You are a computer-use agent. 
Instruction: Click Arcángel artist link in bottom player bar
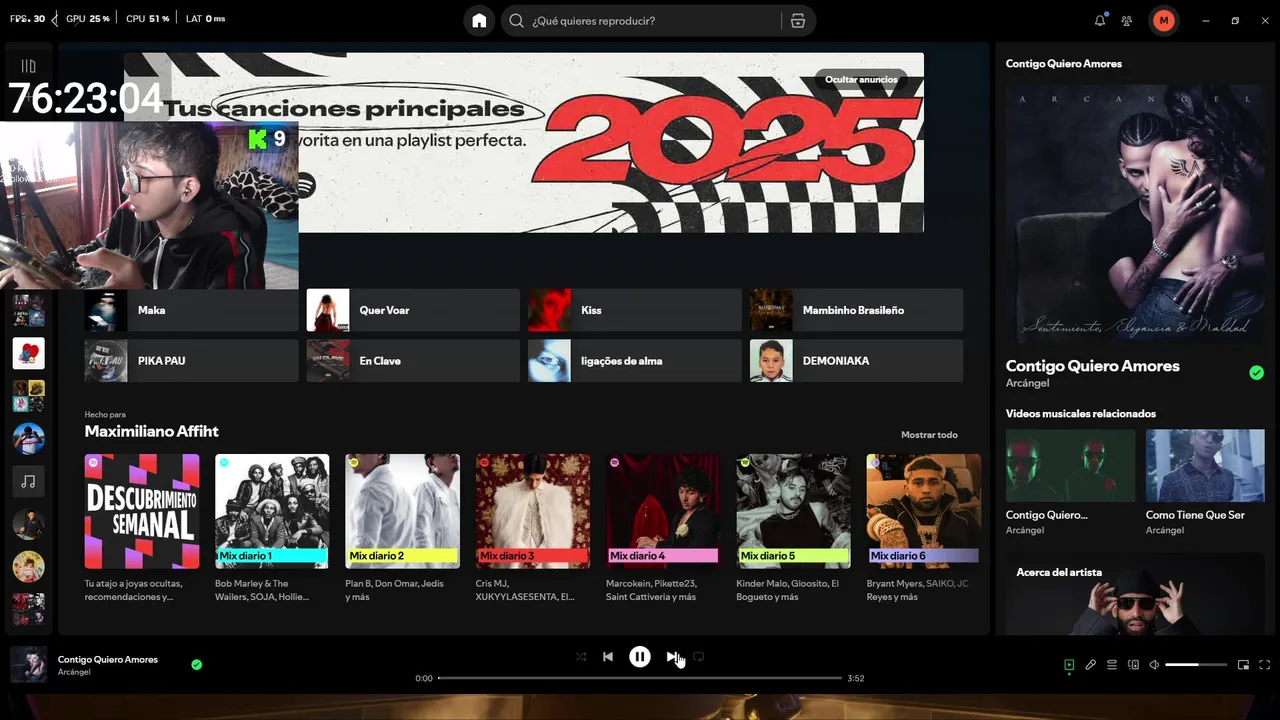(74, 672)
